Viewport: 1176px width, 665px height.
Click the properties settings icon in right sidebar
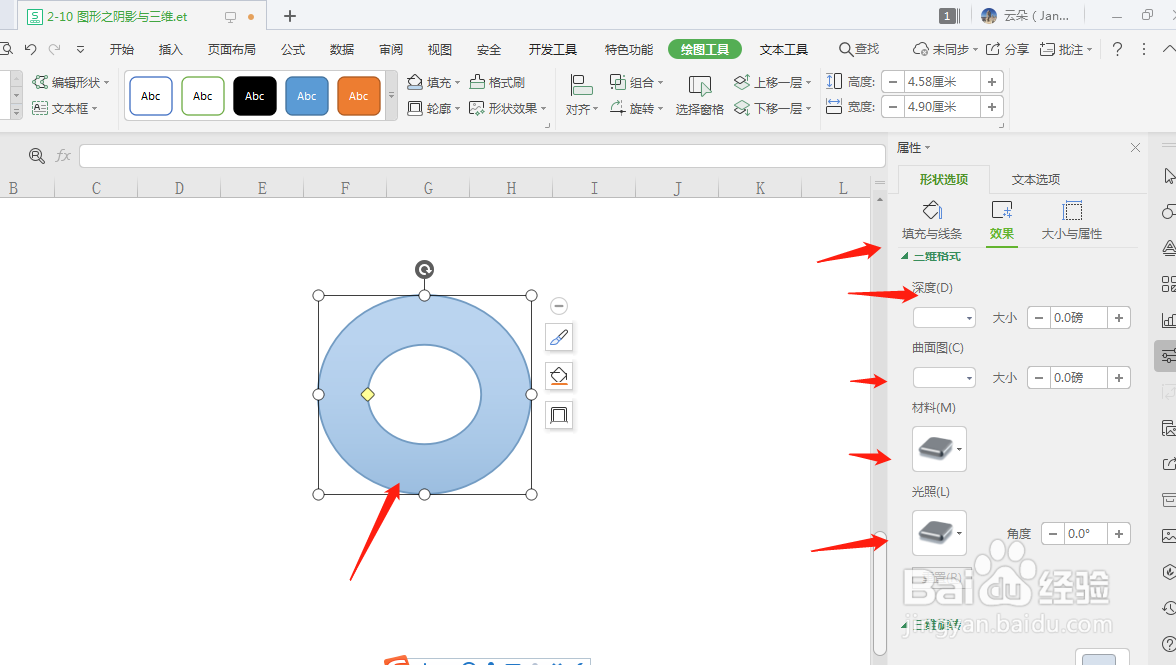tap(1166, 355)
